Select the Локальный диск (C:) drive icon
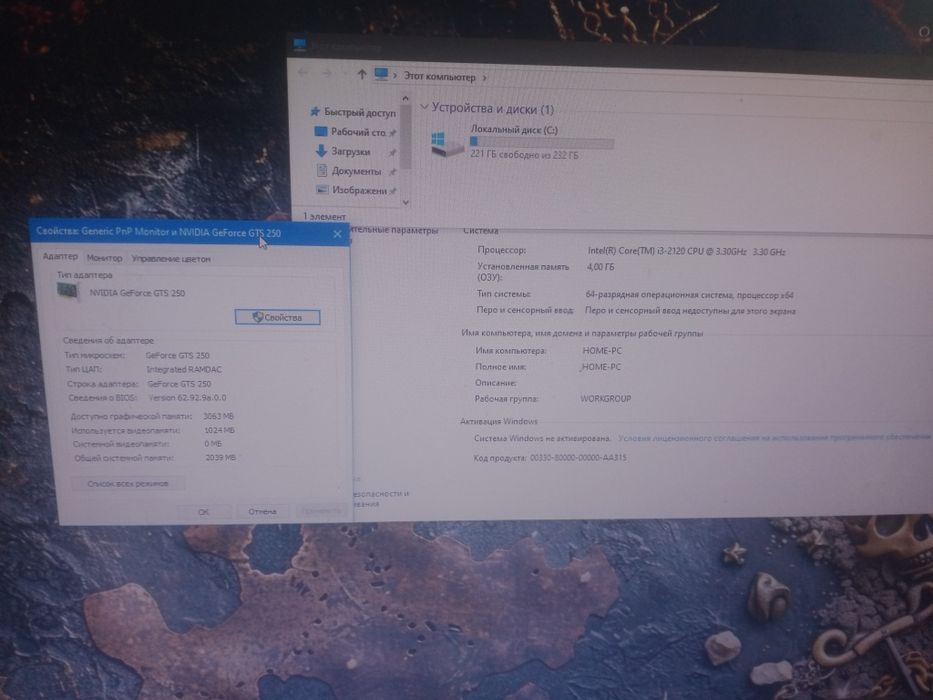This screenshot has width=933, height=700. (447, 143)
